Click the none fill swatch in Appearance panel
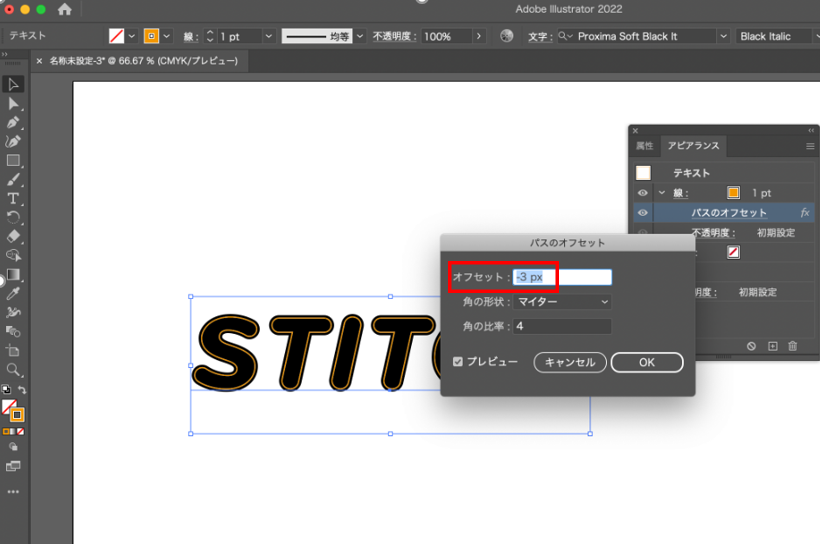820x544 pixels. 733,252
